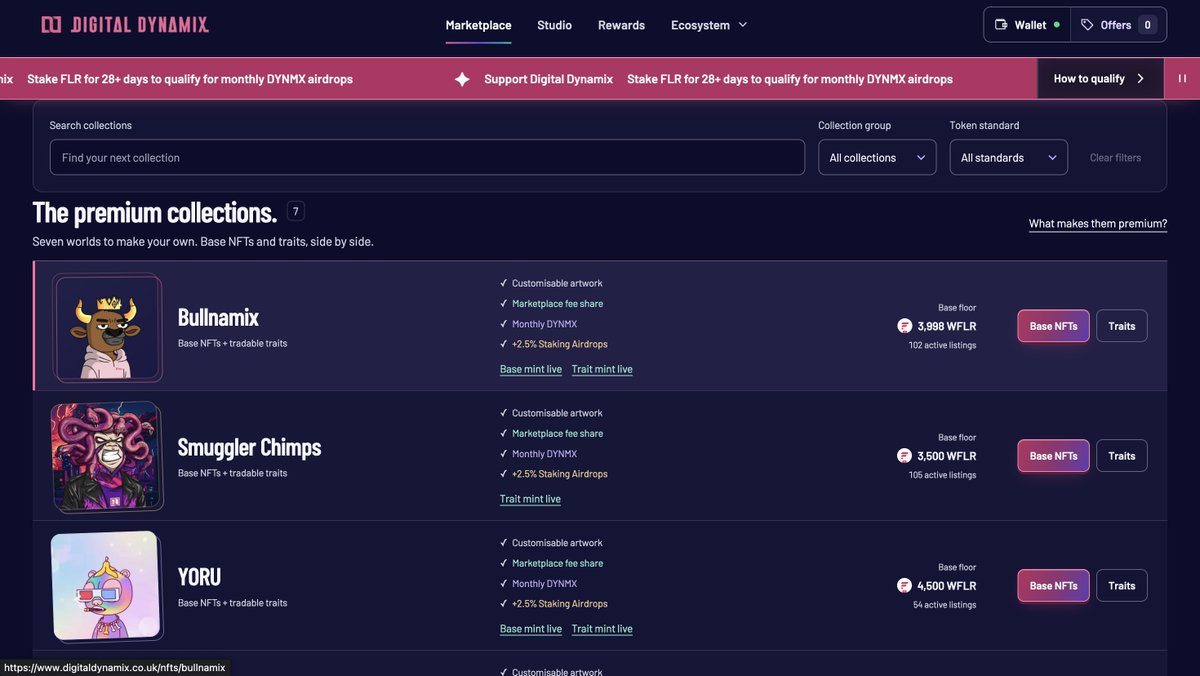
Task: Click the Bullnamix collection title
Action: coord(218,317)
